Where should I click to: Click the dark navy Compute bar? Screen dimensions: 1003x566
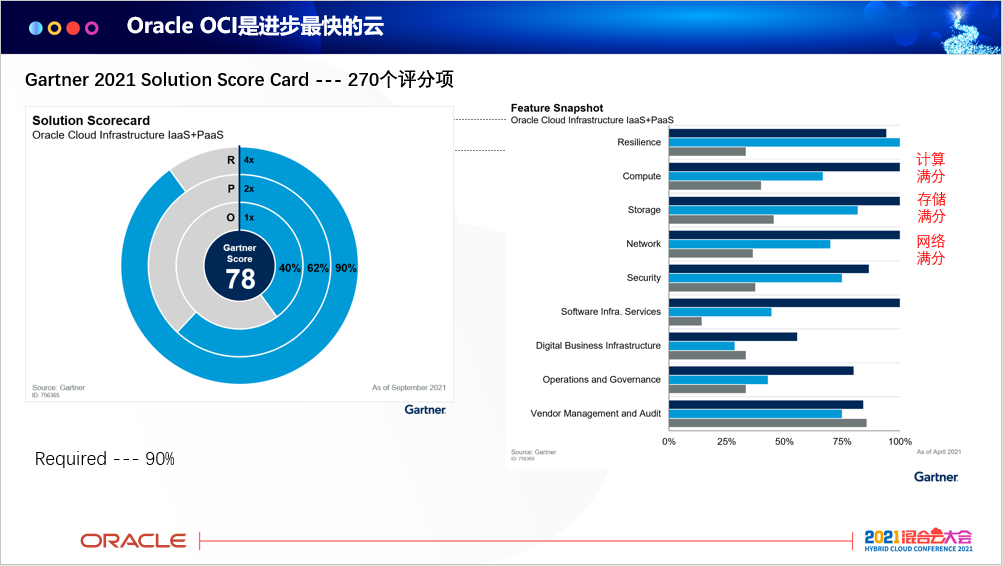tap(784, 167)
